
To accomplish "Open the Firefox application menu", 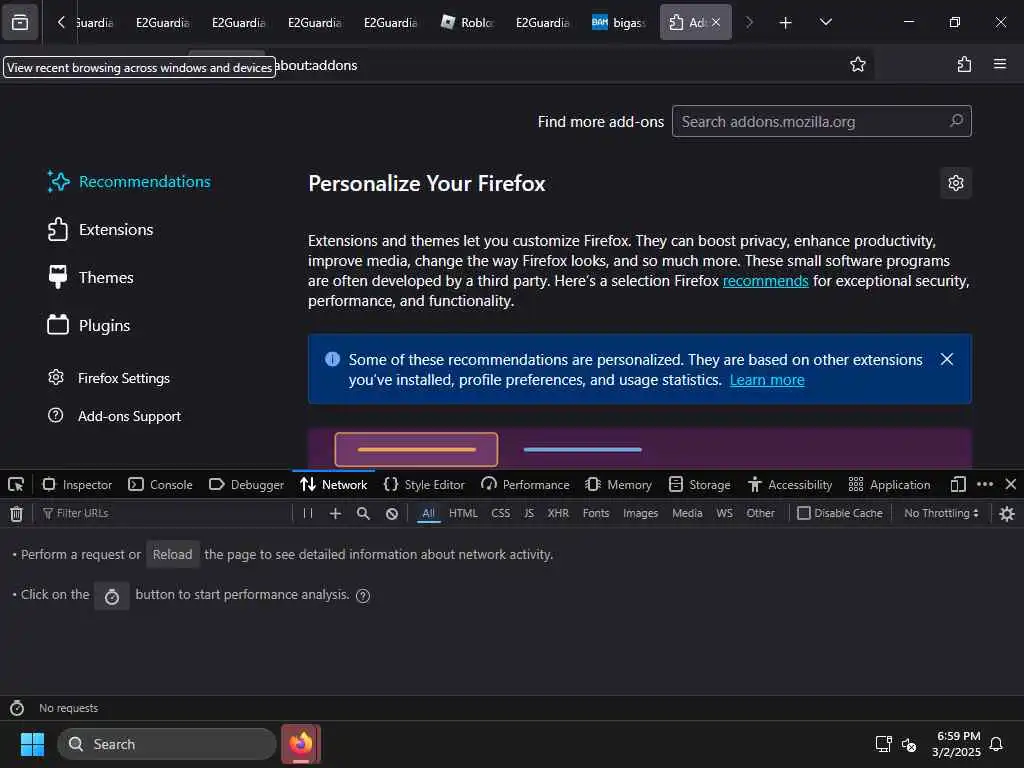I will pos(1000,64).
